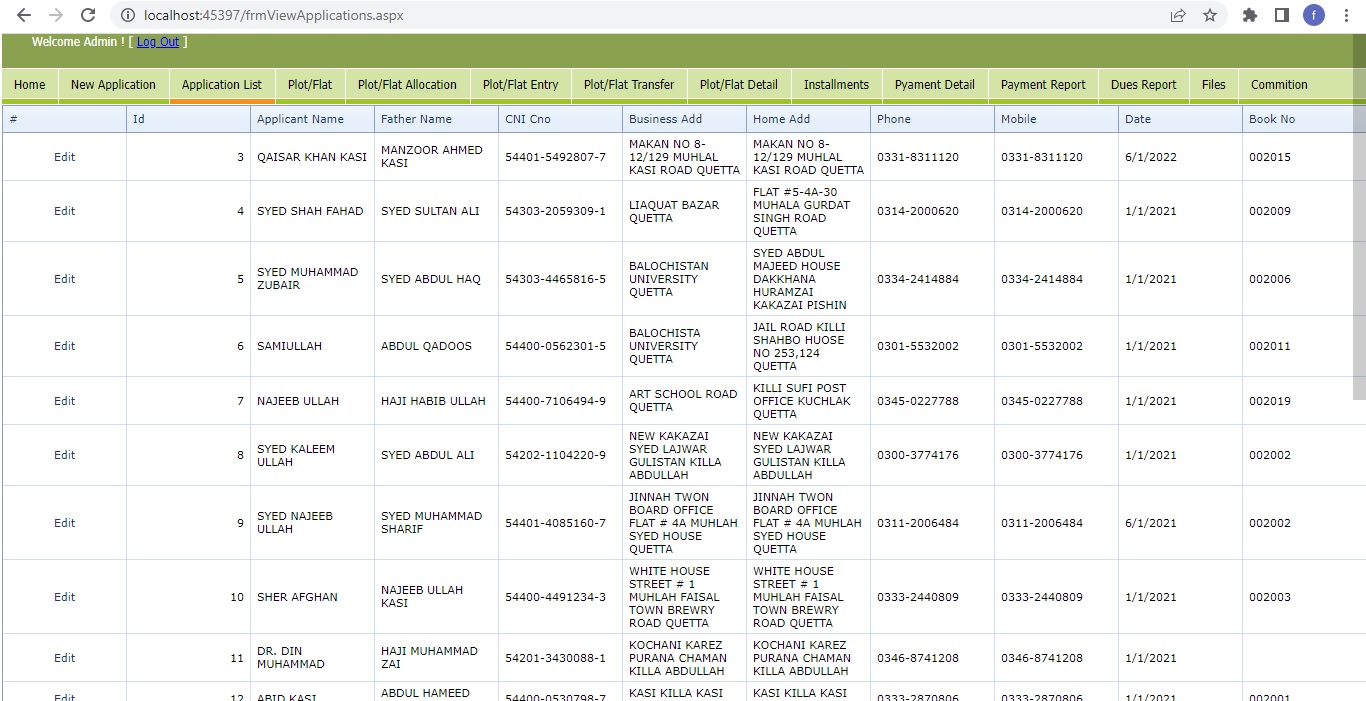Open the New Application menu item
This screenshot has width=1366, height=701.
click(113, 85)
